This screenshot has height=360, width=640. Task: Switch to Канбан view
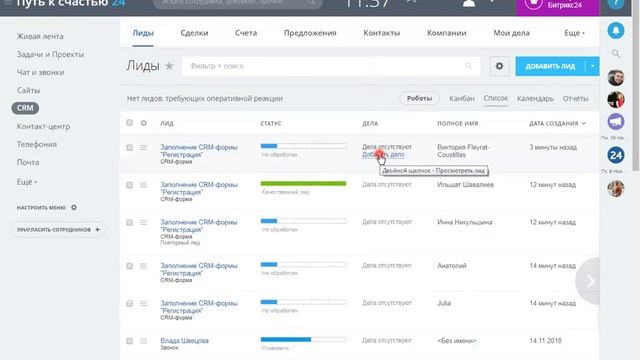462,98
